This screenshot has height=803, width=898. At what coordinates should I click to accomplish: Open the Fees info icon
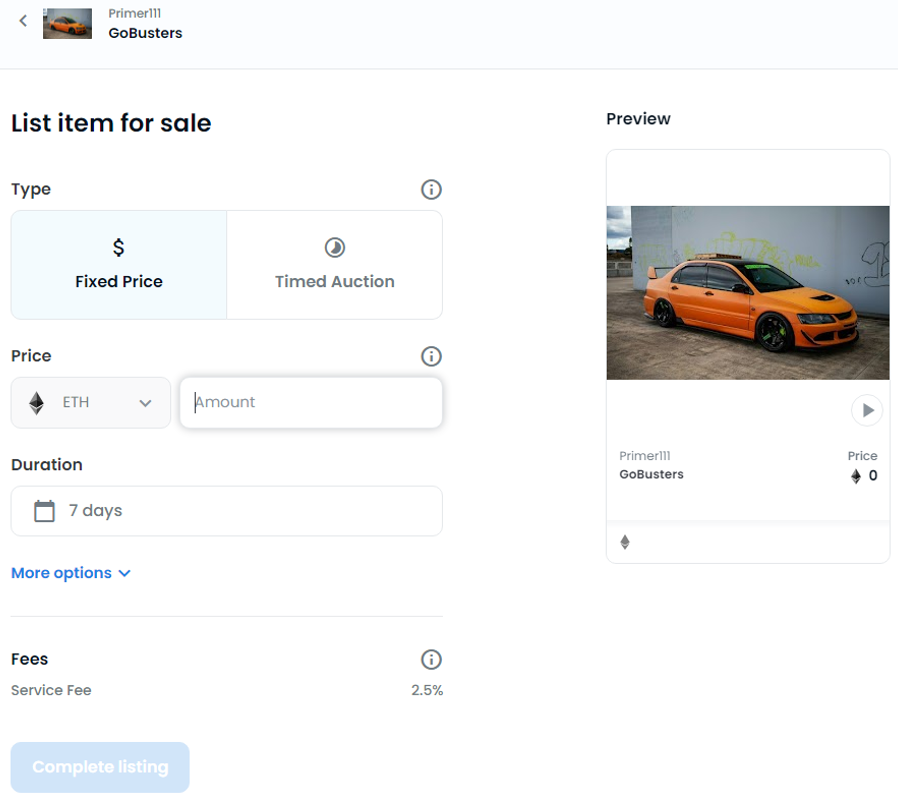pyautogui.click(x=431, y=659)
